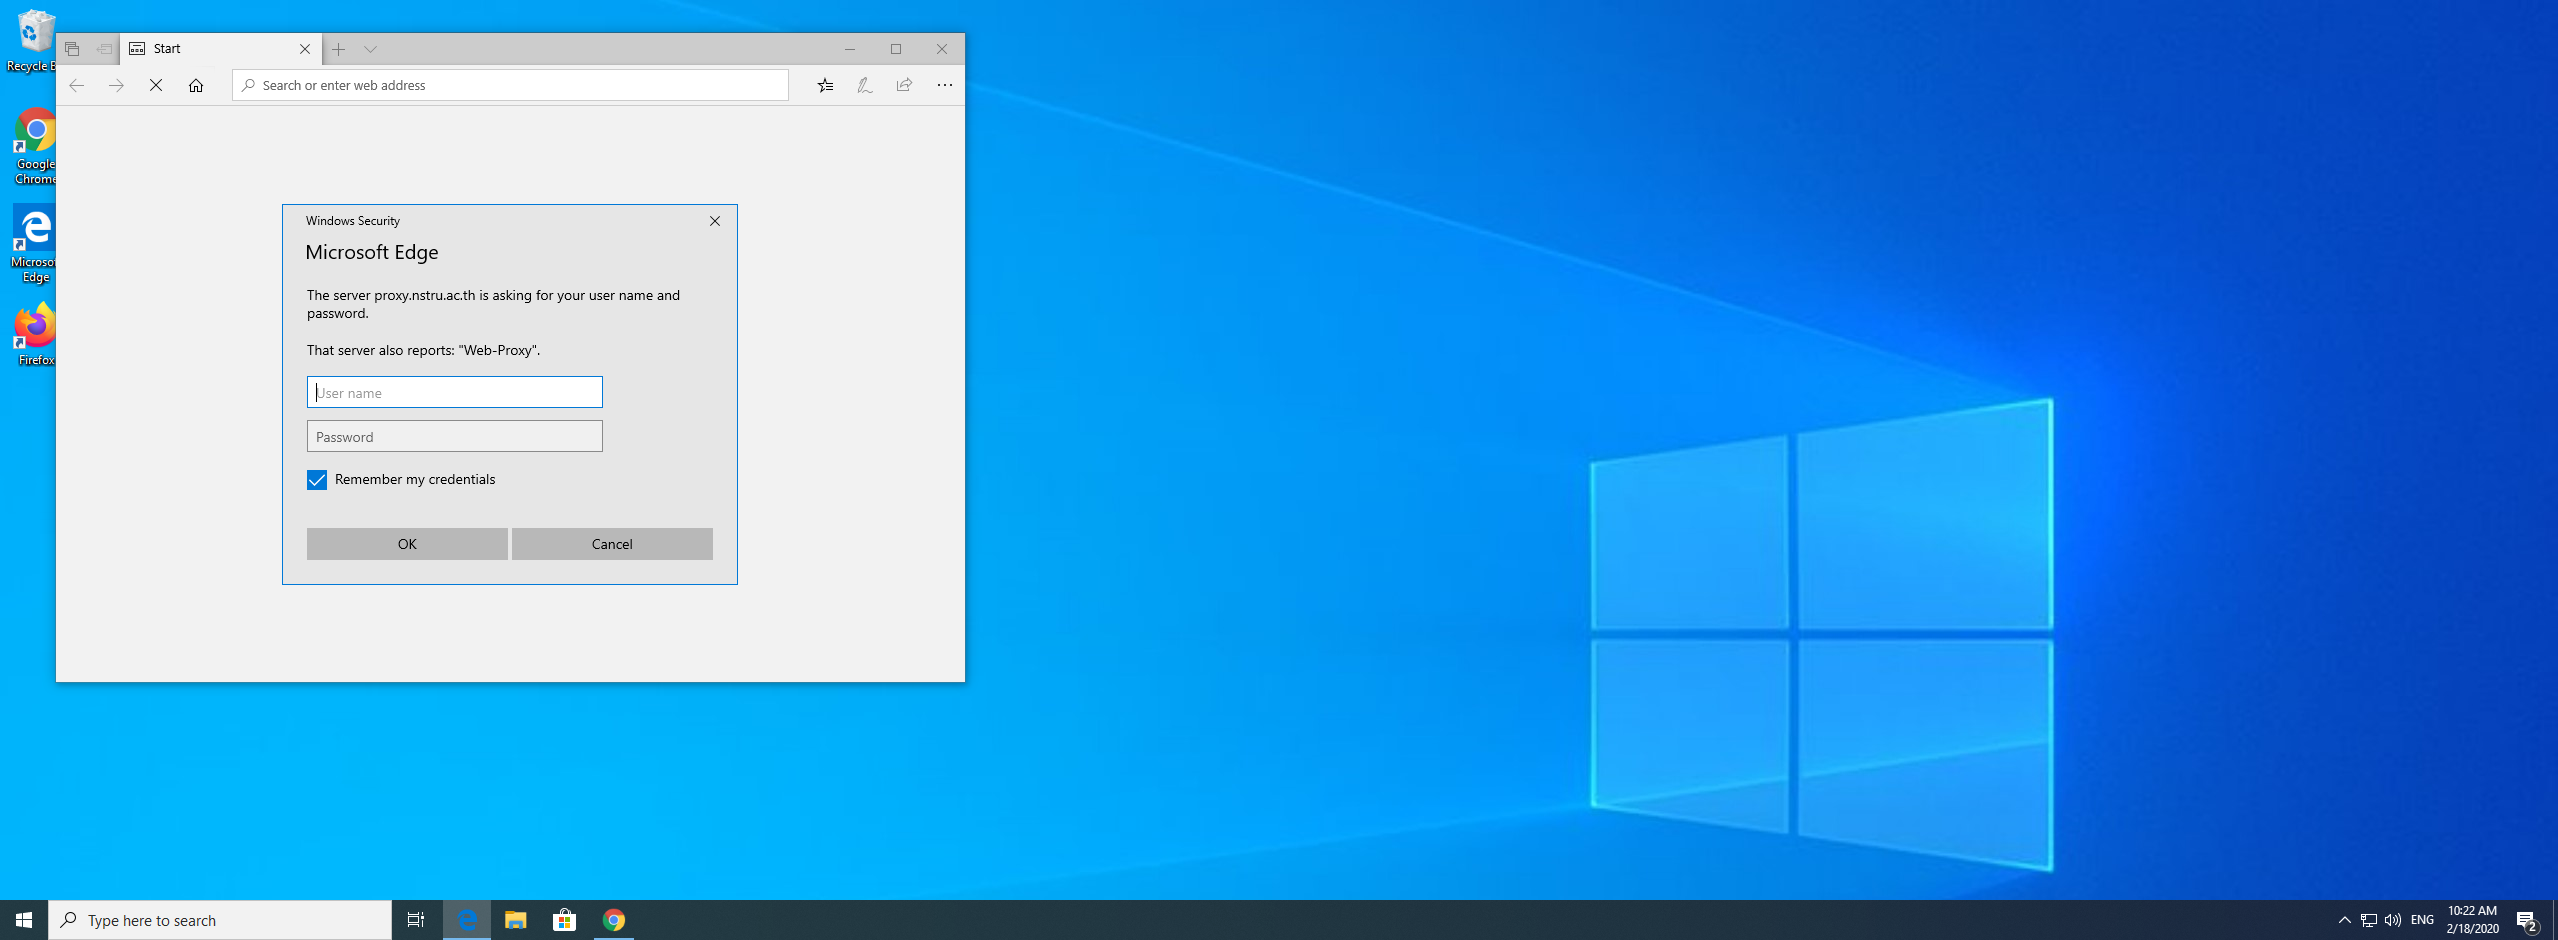Open the Action Center notifications
Image resolution: width=2558 pixels, height=940 pixels.
coord(2528,920)
